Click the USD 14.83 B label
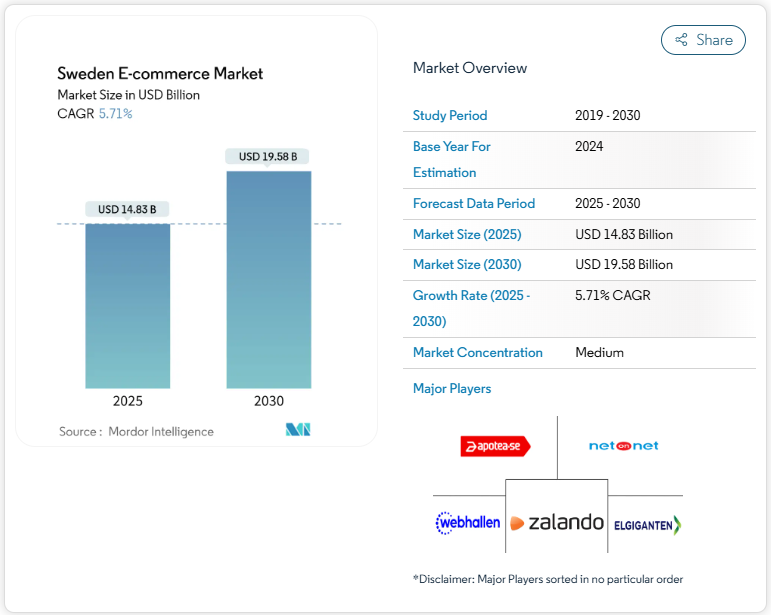The image size is (771, 615). (x=127, y=210)
